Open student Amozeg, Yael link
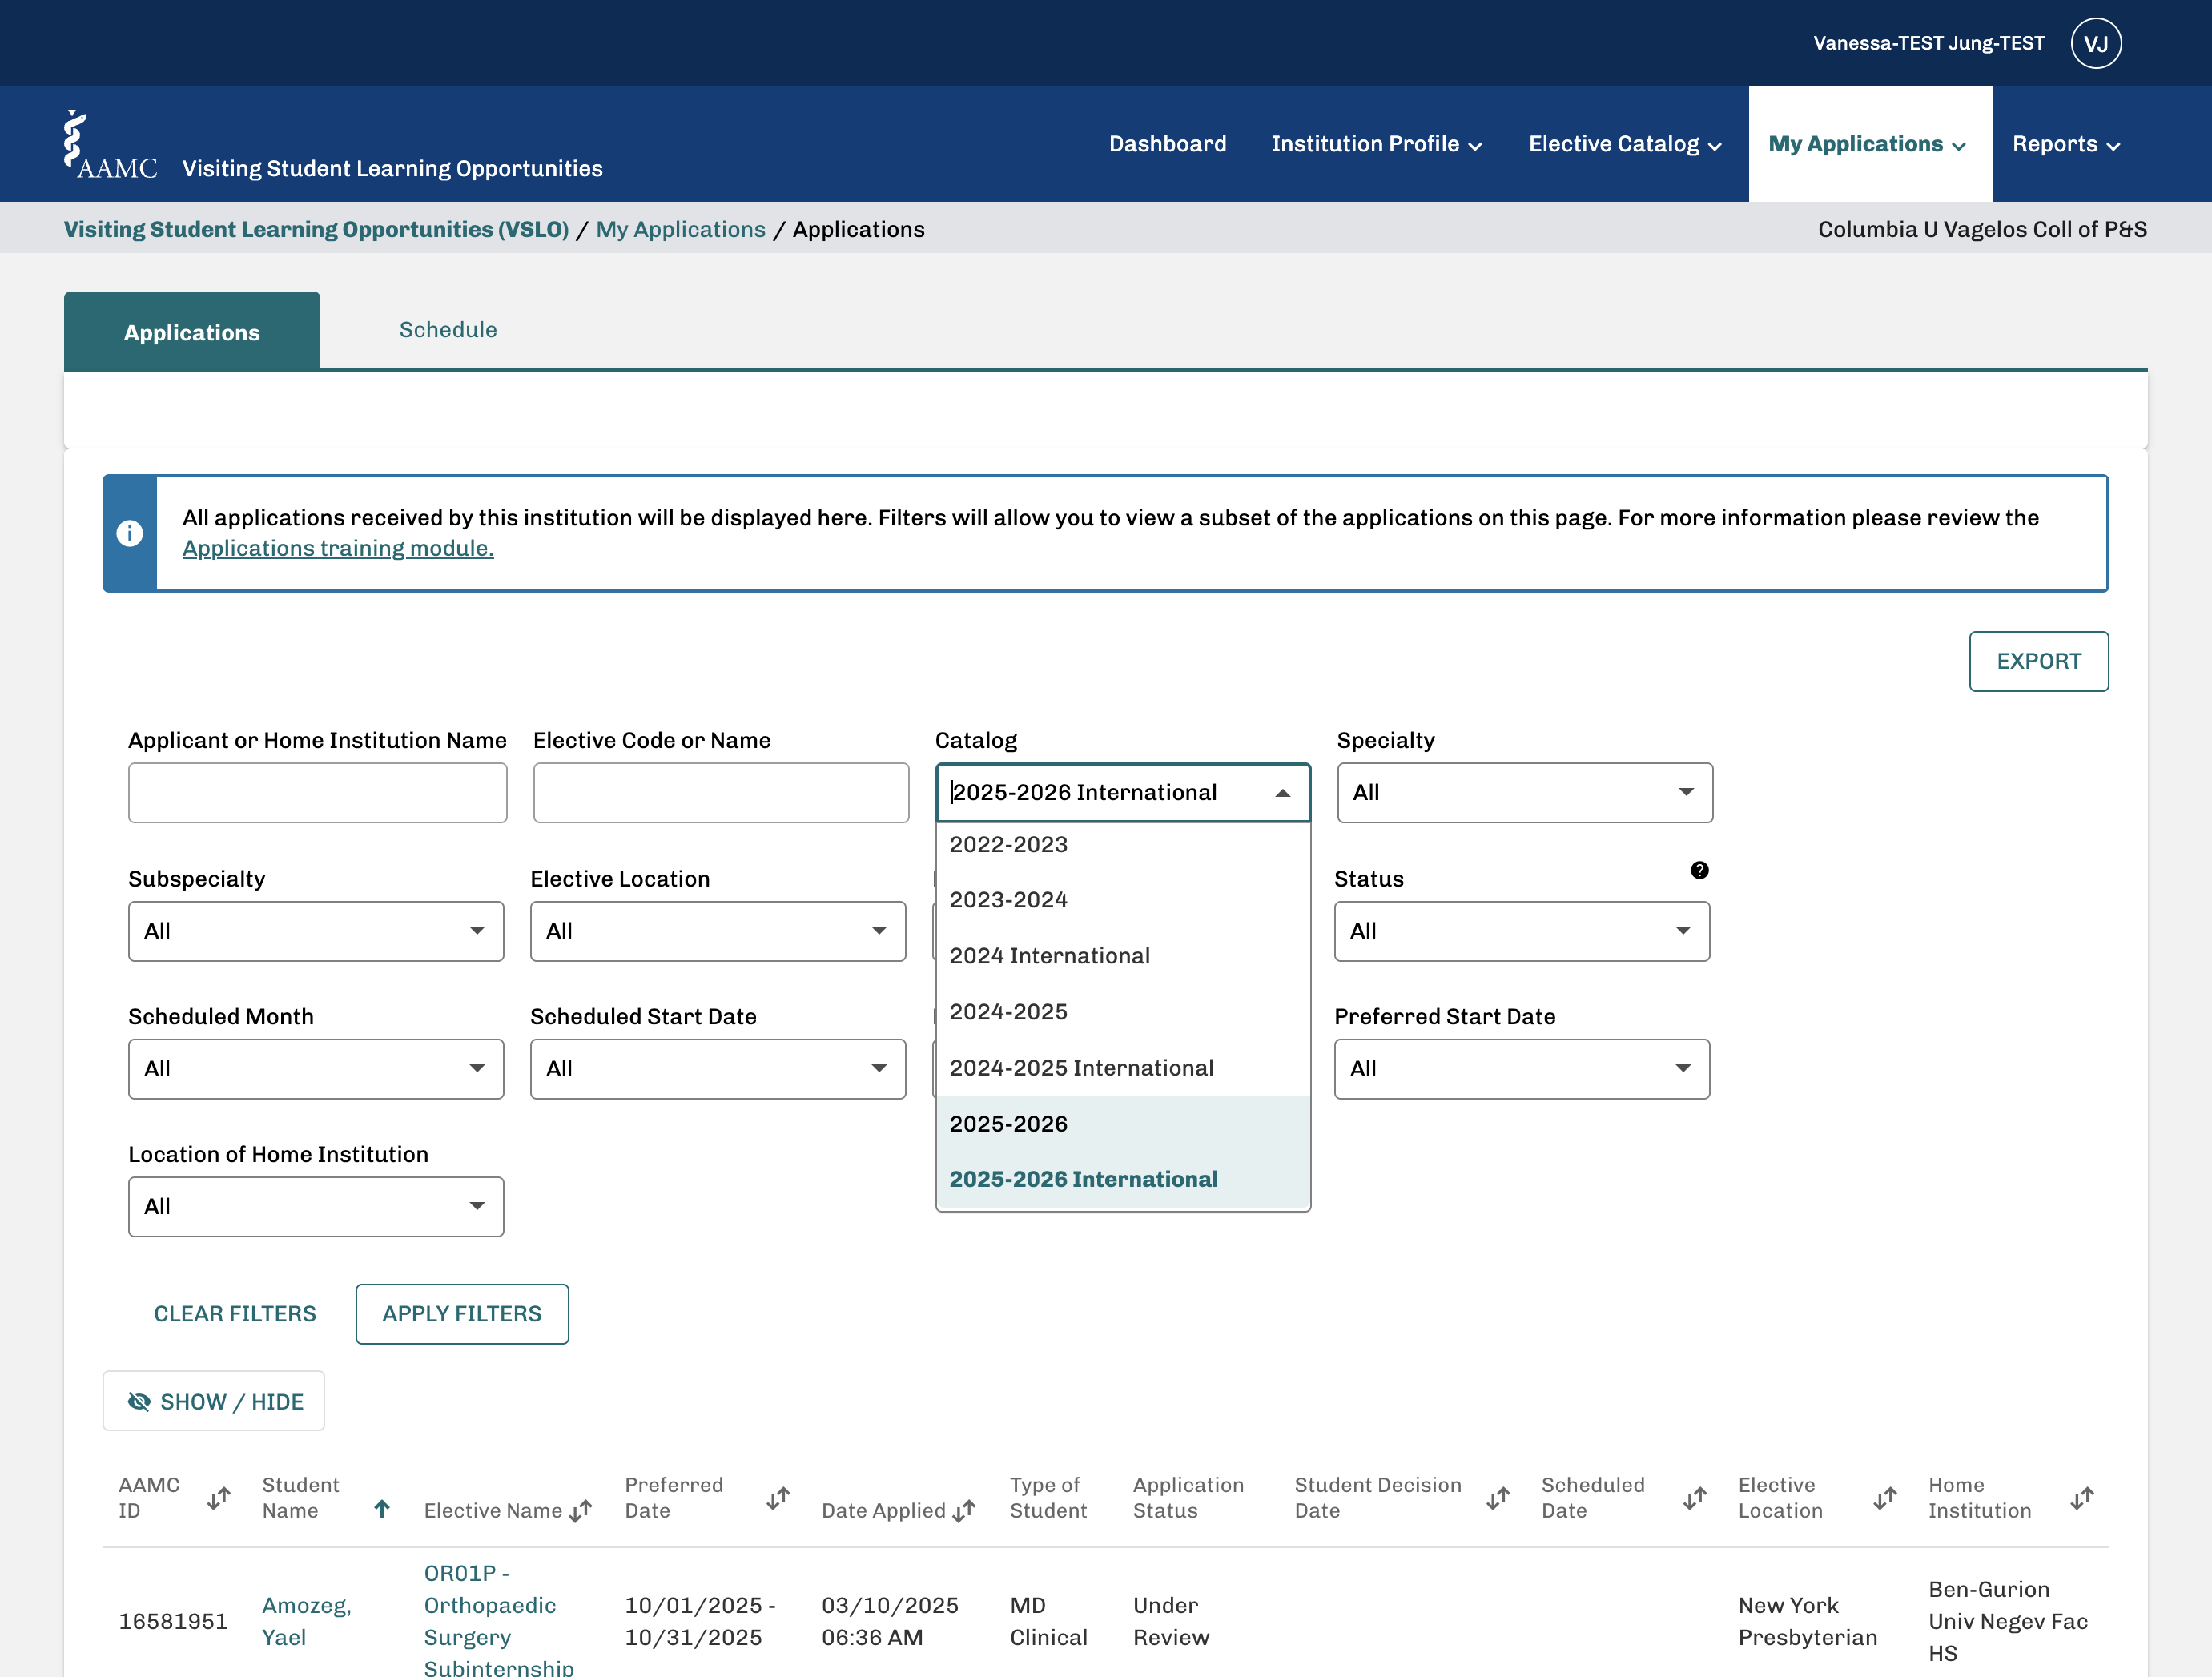This screenshot has width=2212, height=1677. (307, 1621)
